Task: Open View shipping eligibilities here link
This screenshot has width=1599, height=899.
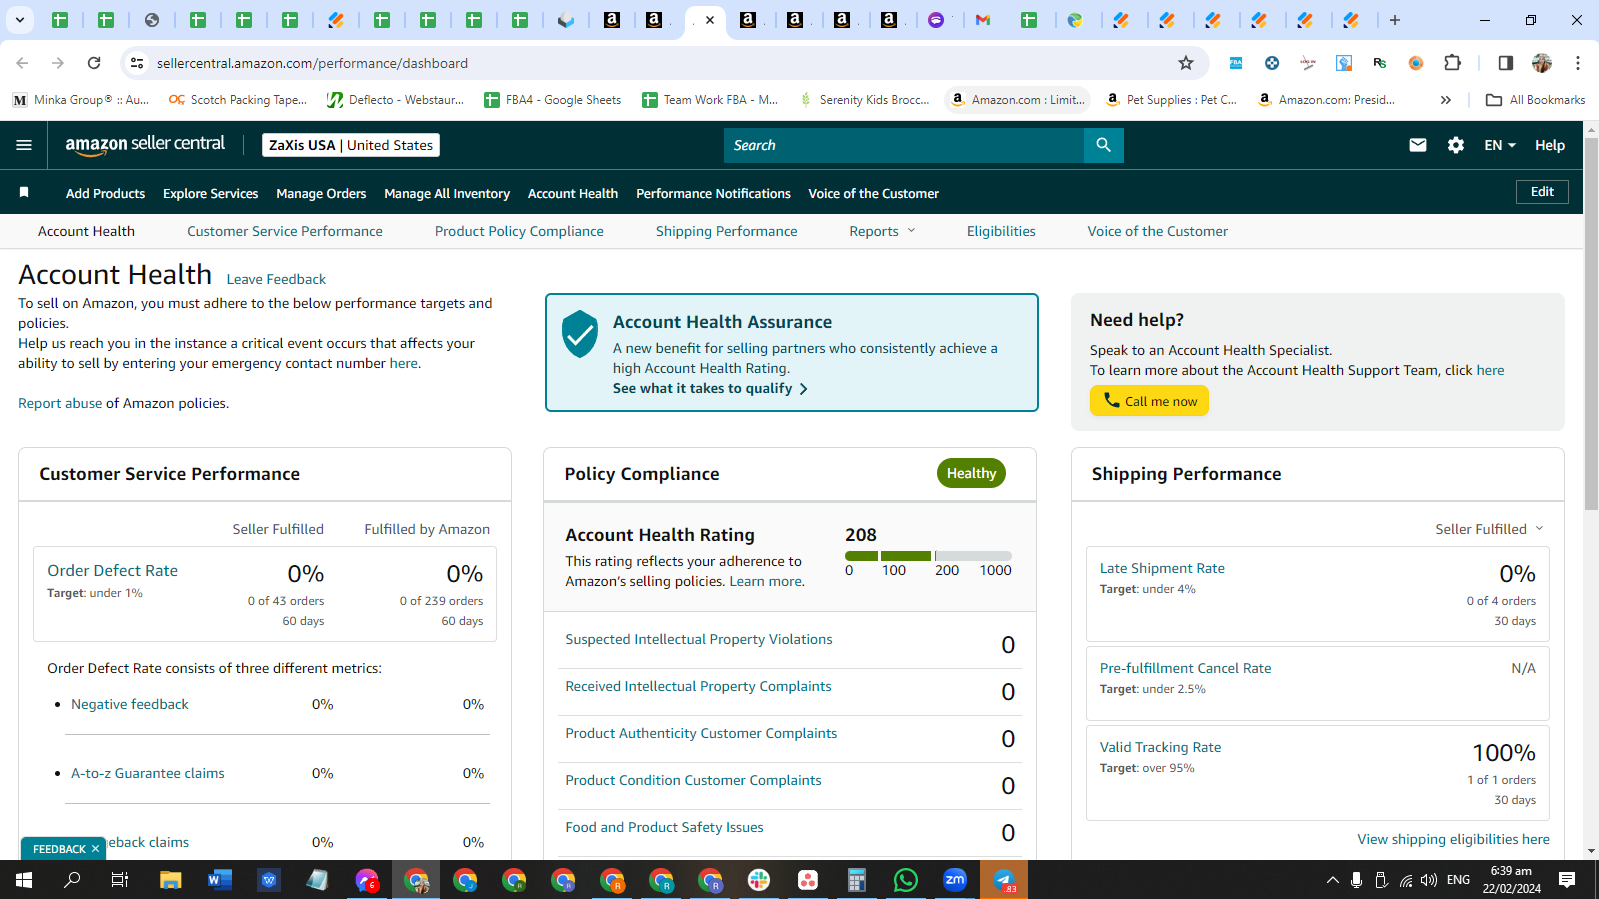Action: click(1453, 839)
